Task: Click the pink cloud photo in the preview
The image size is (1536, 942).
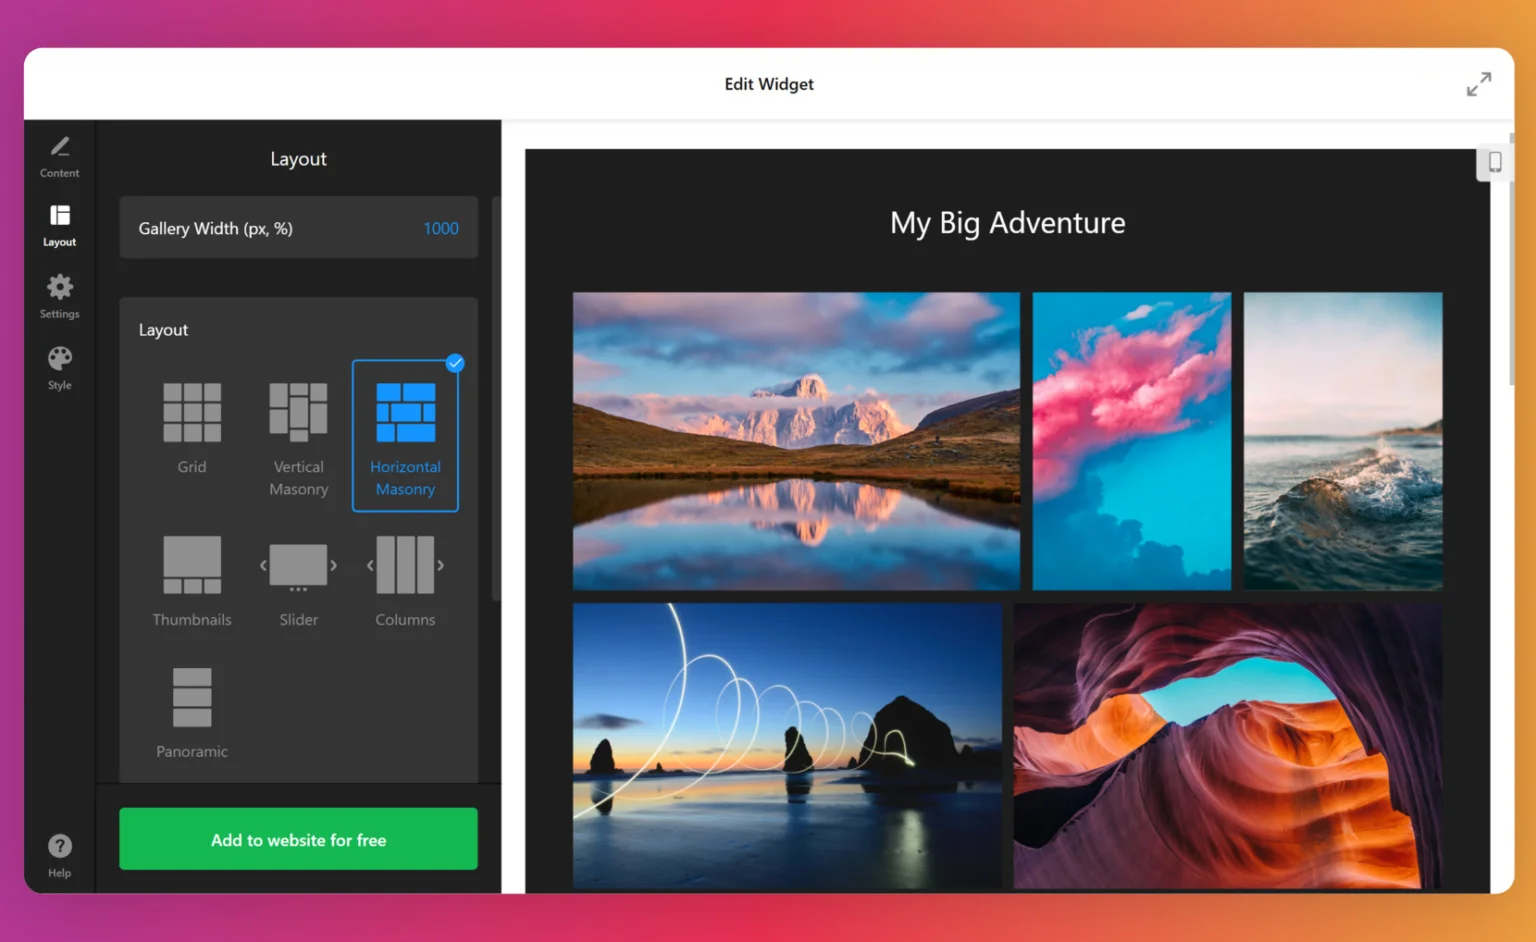Action: click(x=1131, y=440)
